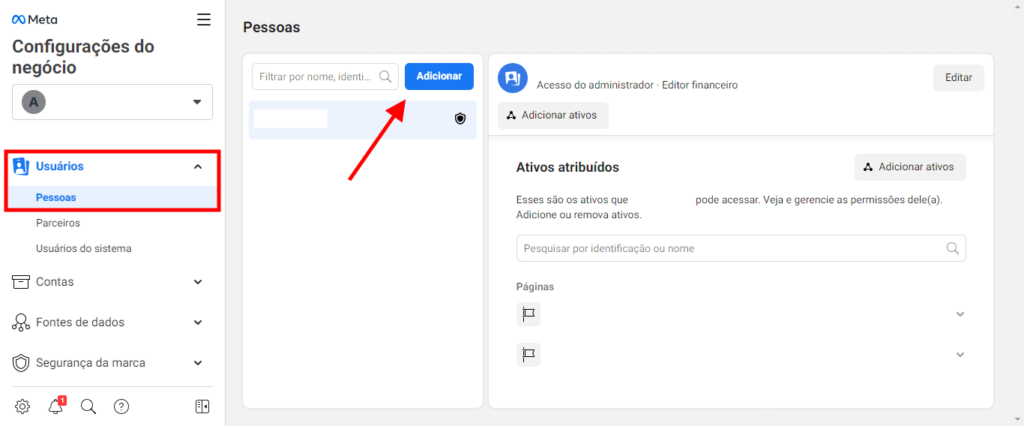
Task: Open the business account selector dropdown
Action: (112, 102)
